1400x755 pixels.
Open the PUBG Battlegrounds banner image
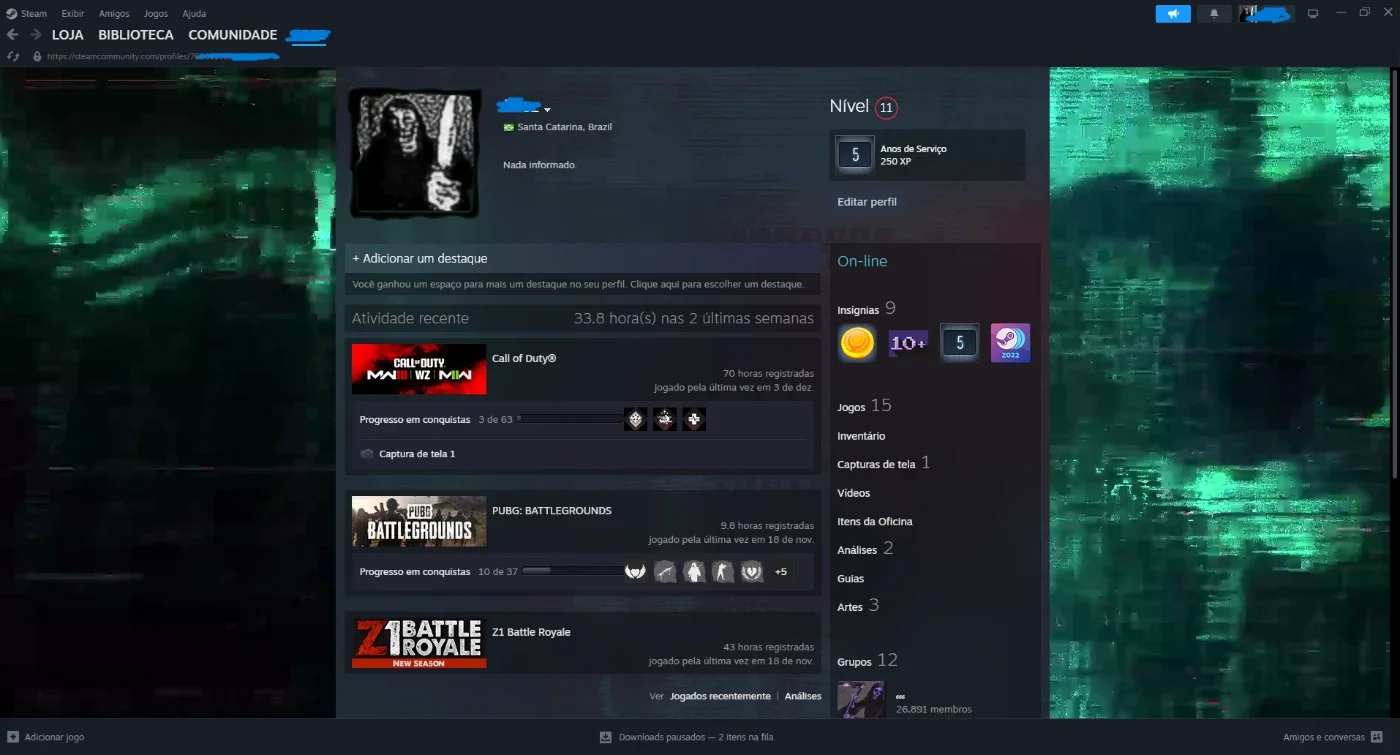click(419, 521)
